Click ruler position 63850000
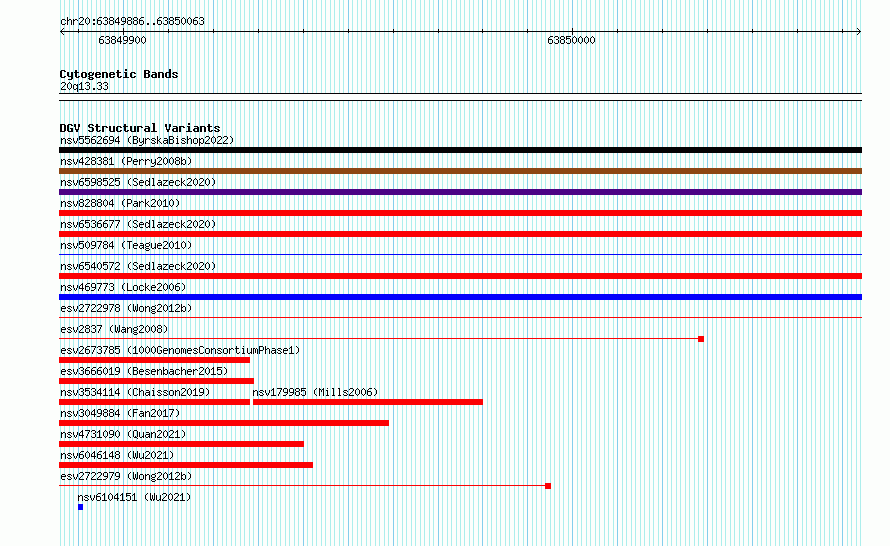The width and height of the screenshot is (890, 546). pos(571,40)
